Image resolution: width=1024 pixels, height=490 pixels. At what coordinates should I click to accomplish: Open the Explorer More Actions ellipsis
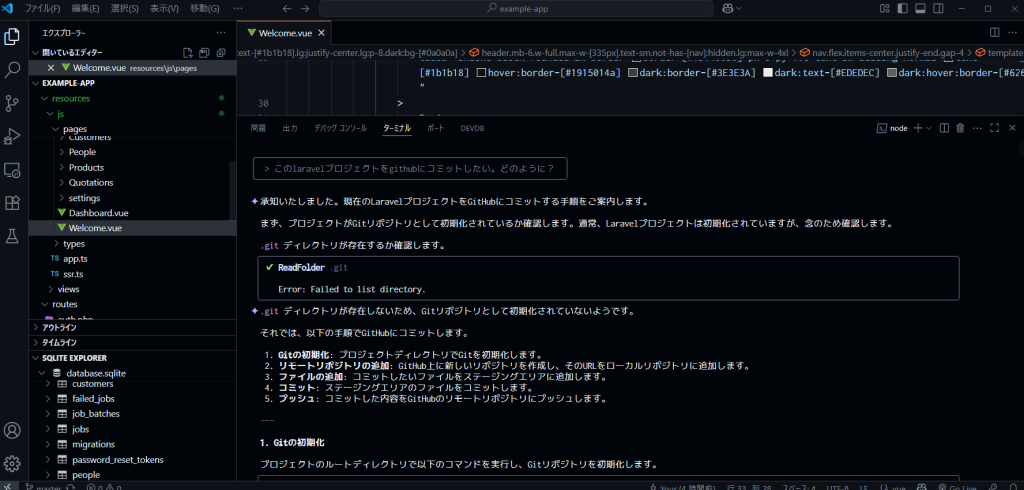tap(221, 33)
